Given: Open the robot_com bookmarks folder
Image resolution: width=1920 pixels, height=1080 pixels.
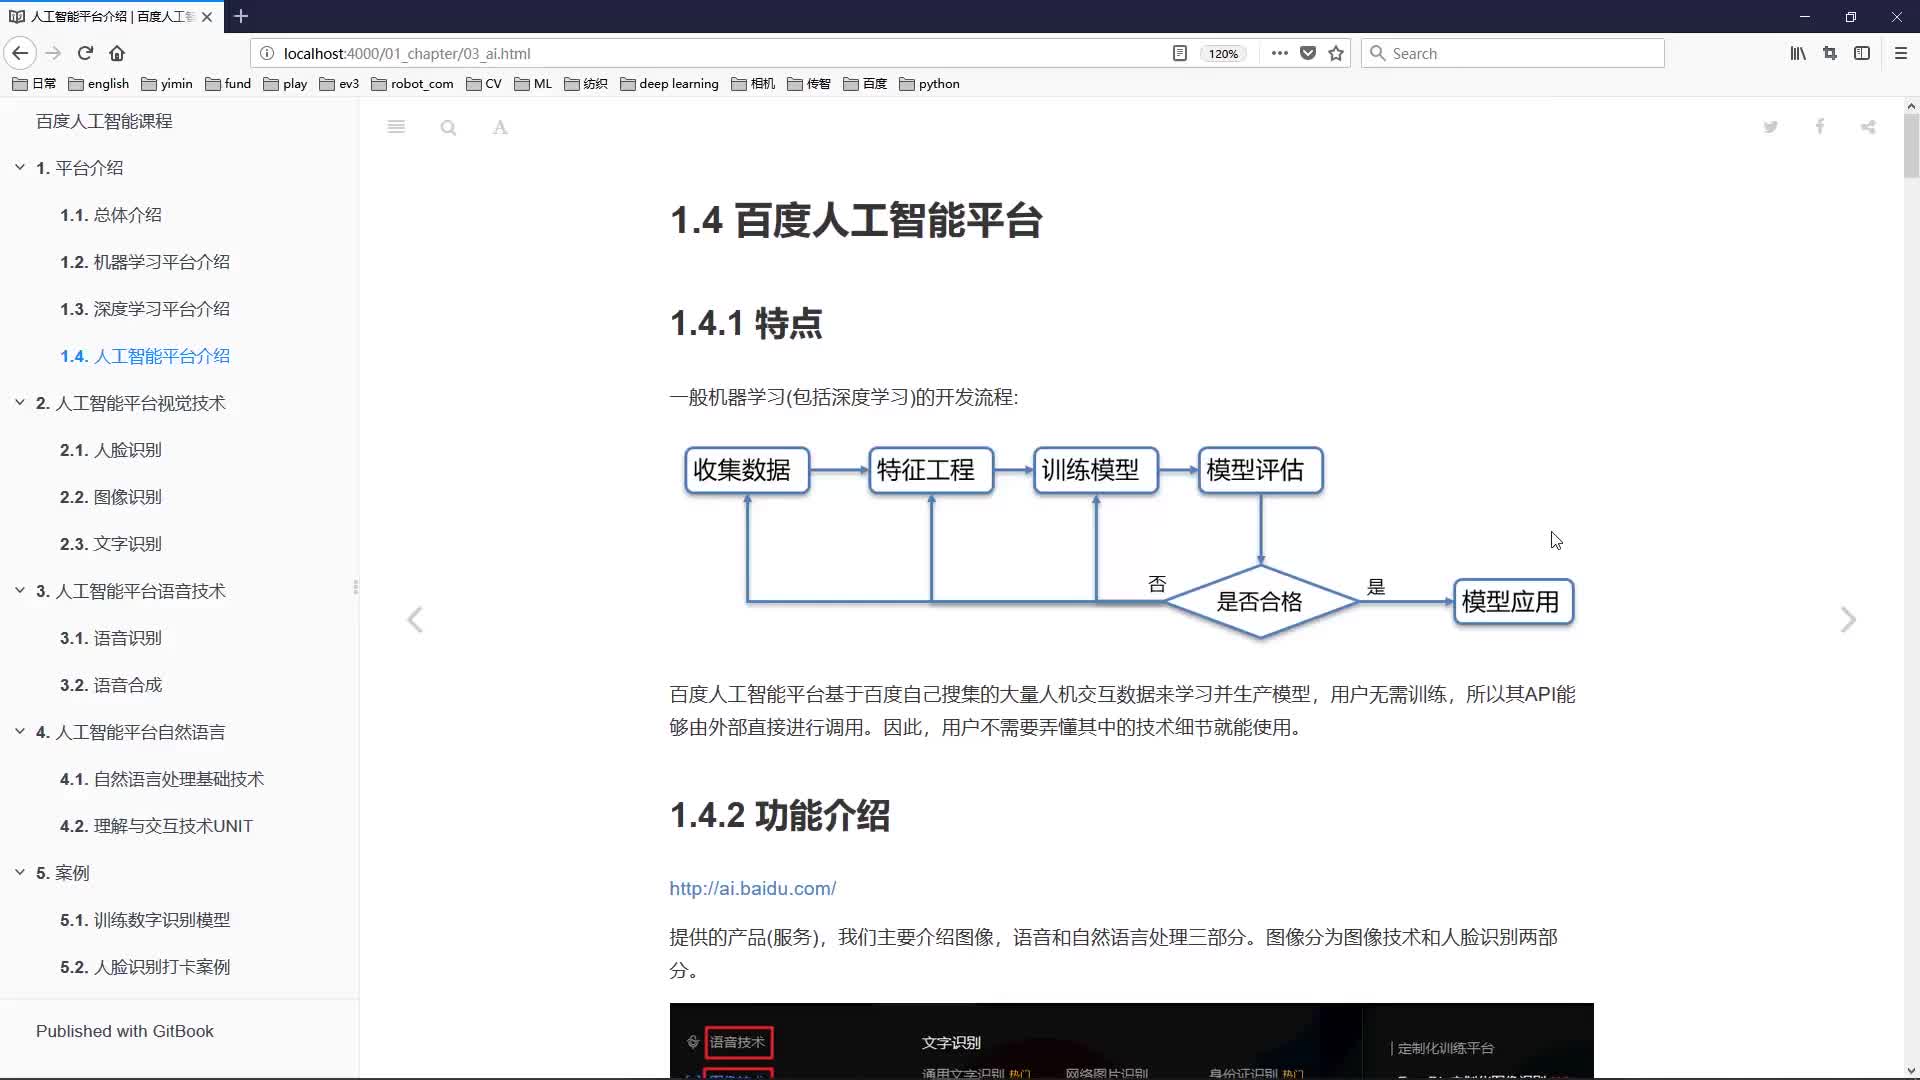Looking at the screenshot, I should (x=412, y=84).
